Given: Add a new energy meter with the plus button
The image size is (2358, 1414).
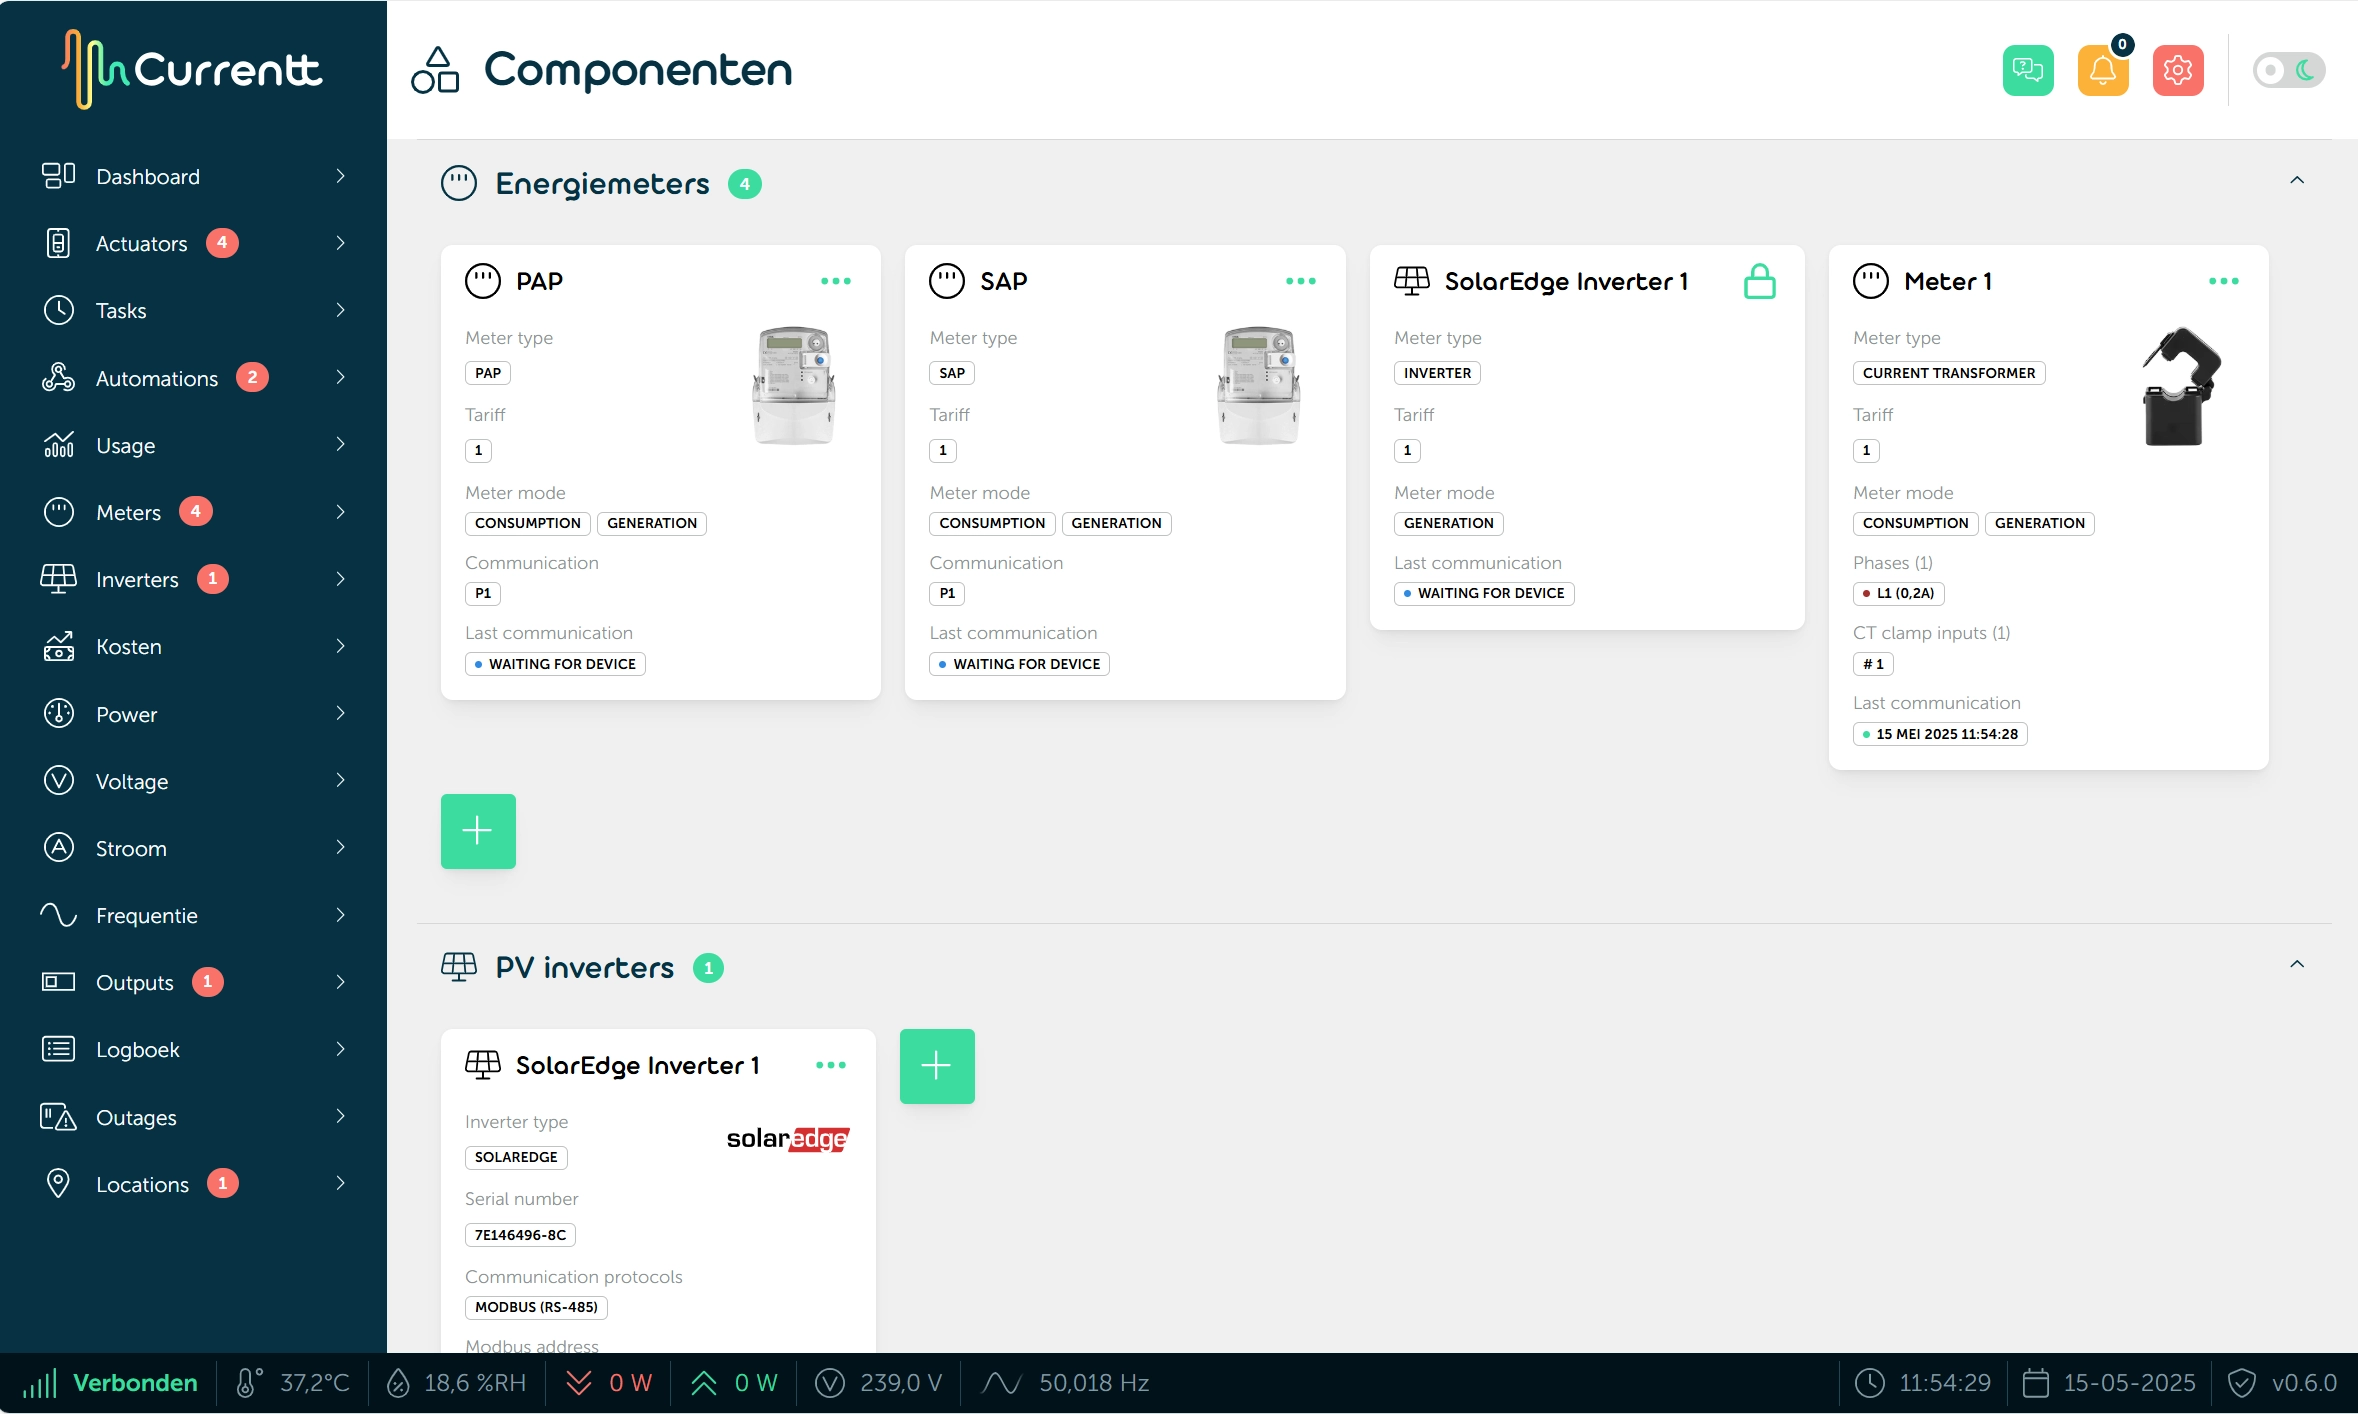Looking at the screenshot, I should click(x=478, y=830).
